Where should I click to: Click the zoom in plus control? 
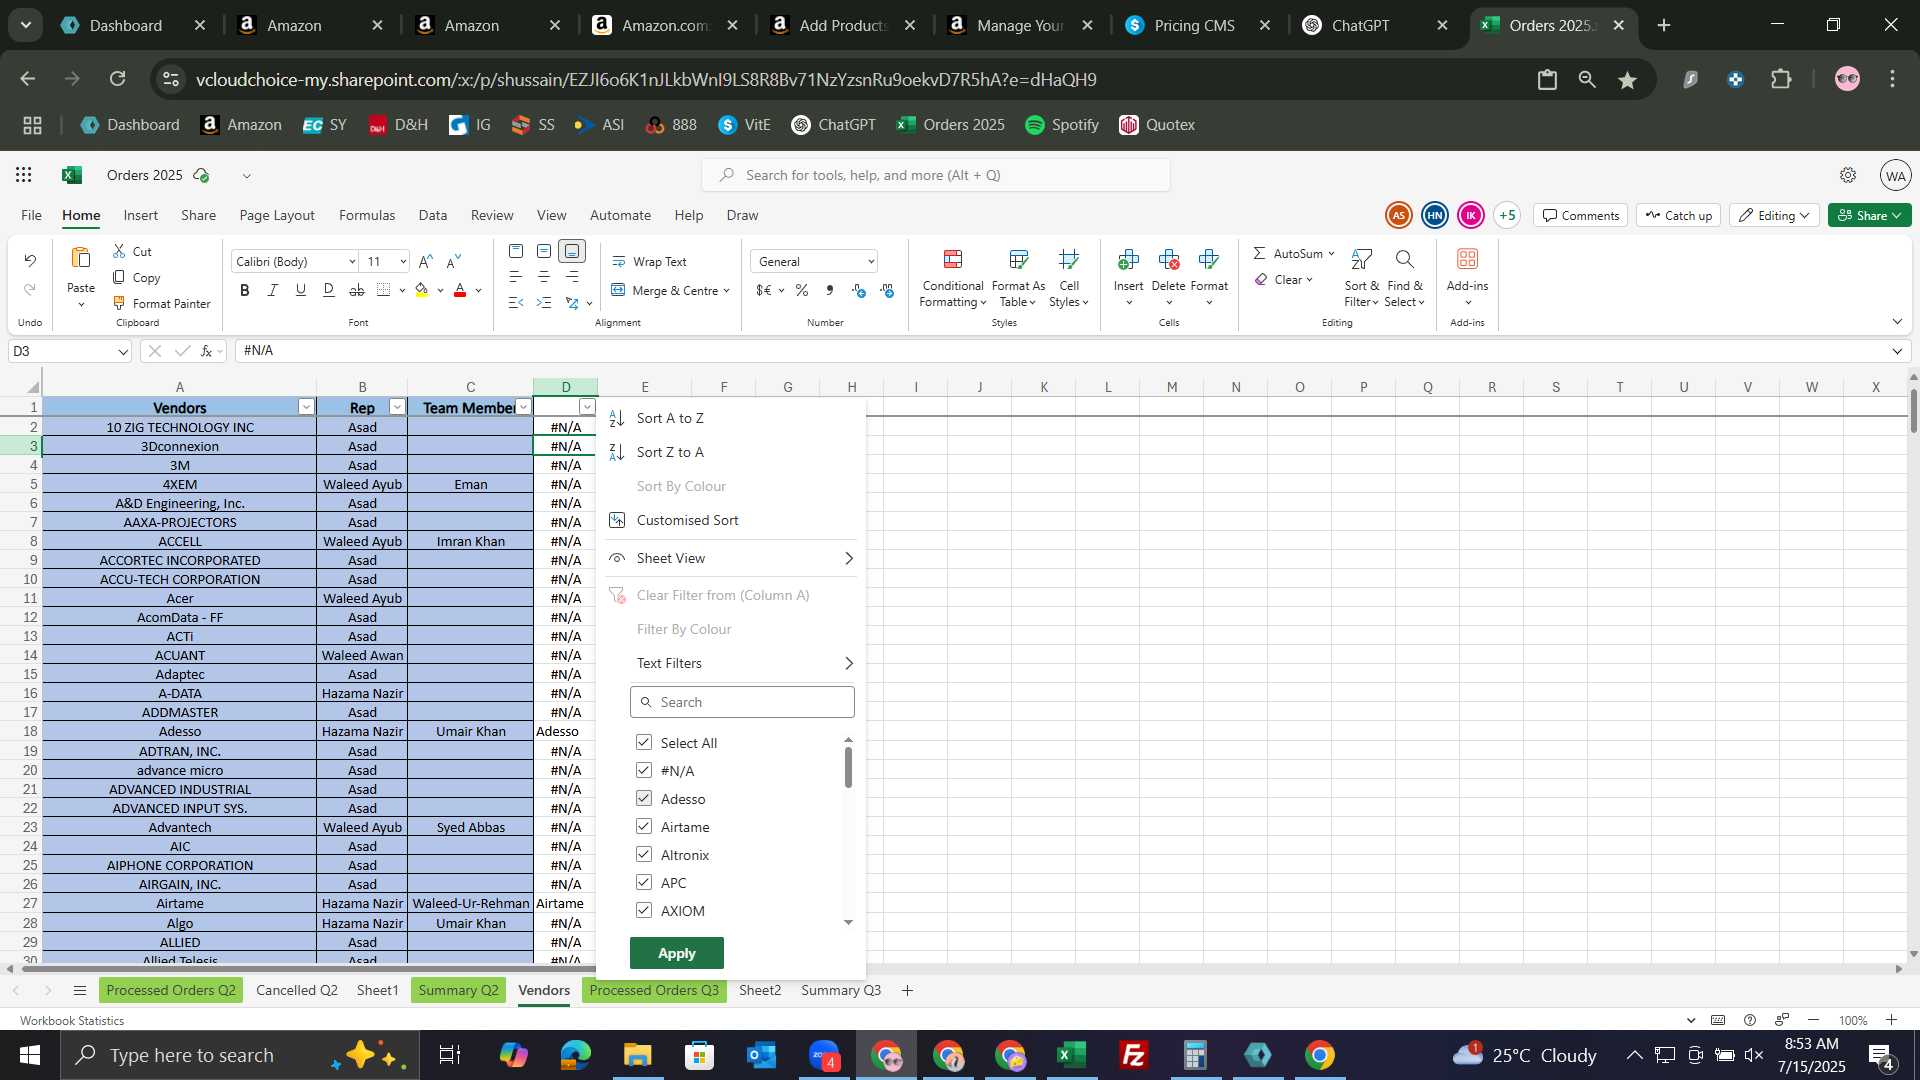1892,1020
